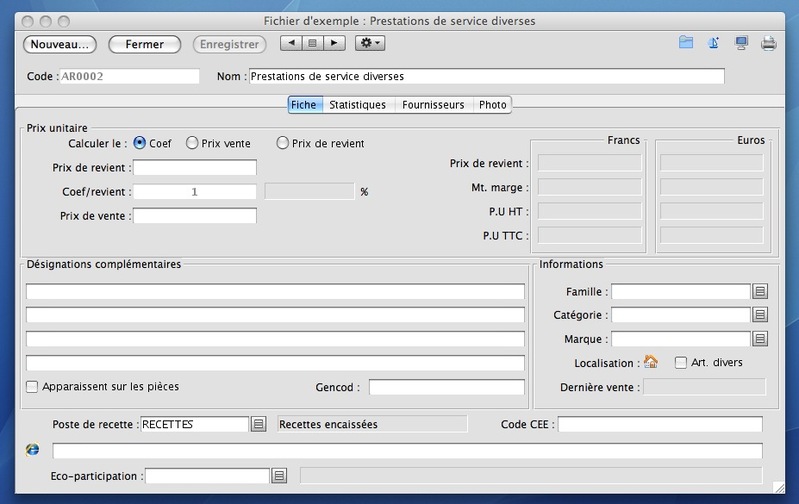Viewport: 799px width, 504px height.
Task: Click the Nom input field
Action: [487, 76]
